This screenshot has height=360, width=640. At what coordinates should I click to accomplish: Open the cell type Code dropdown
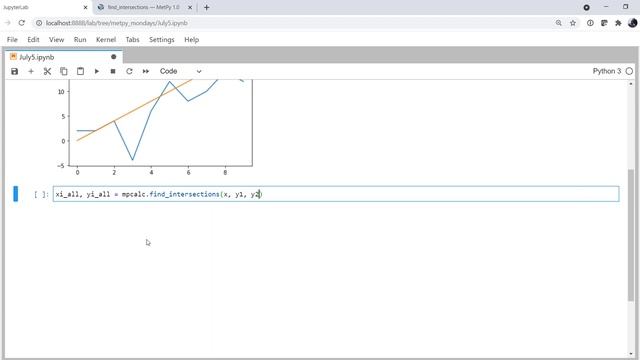tap(180, 71)
